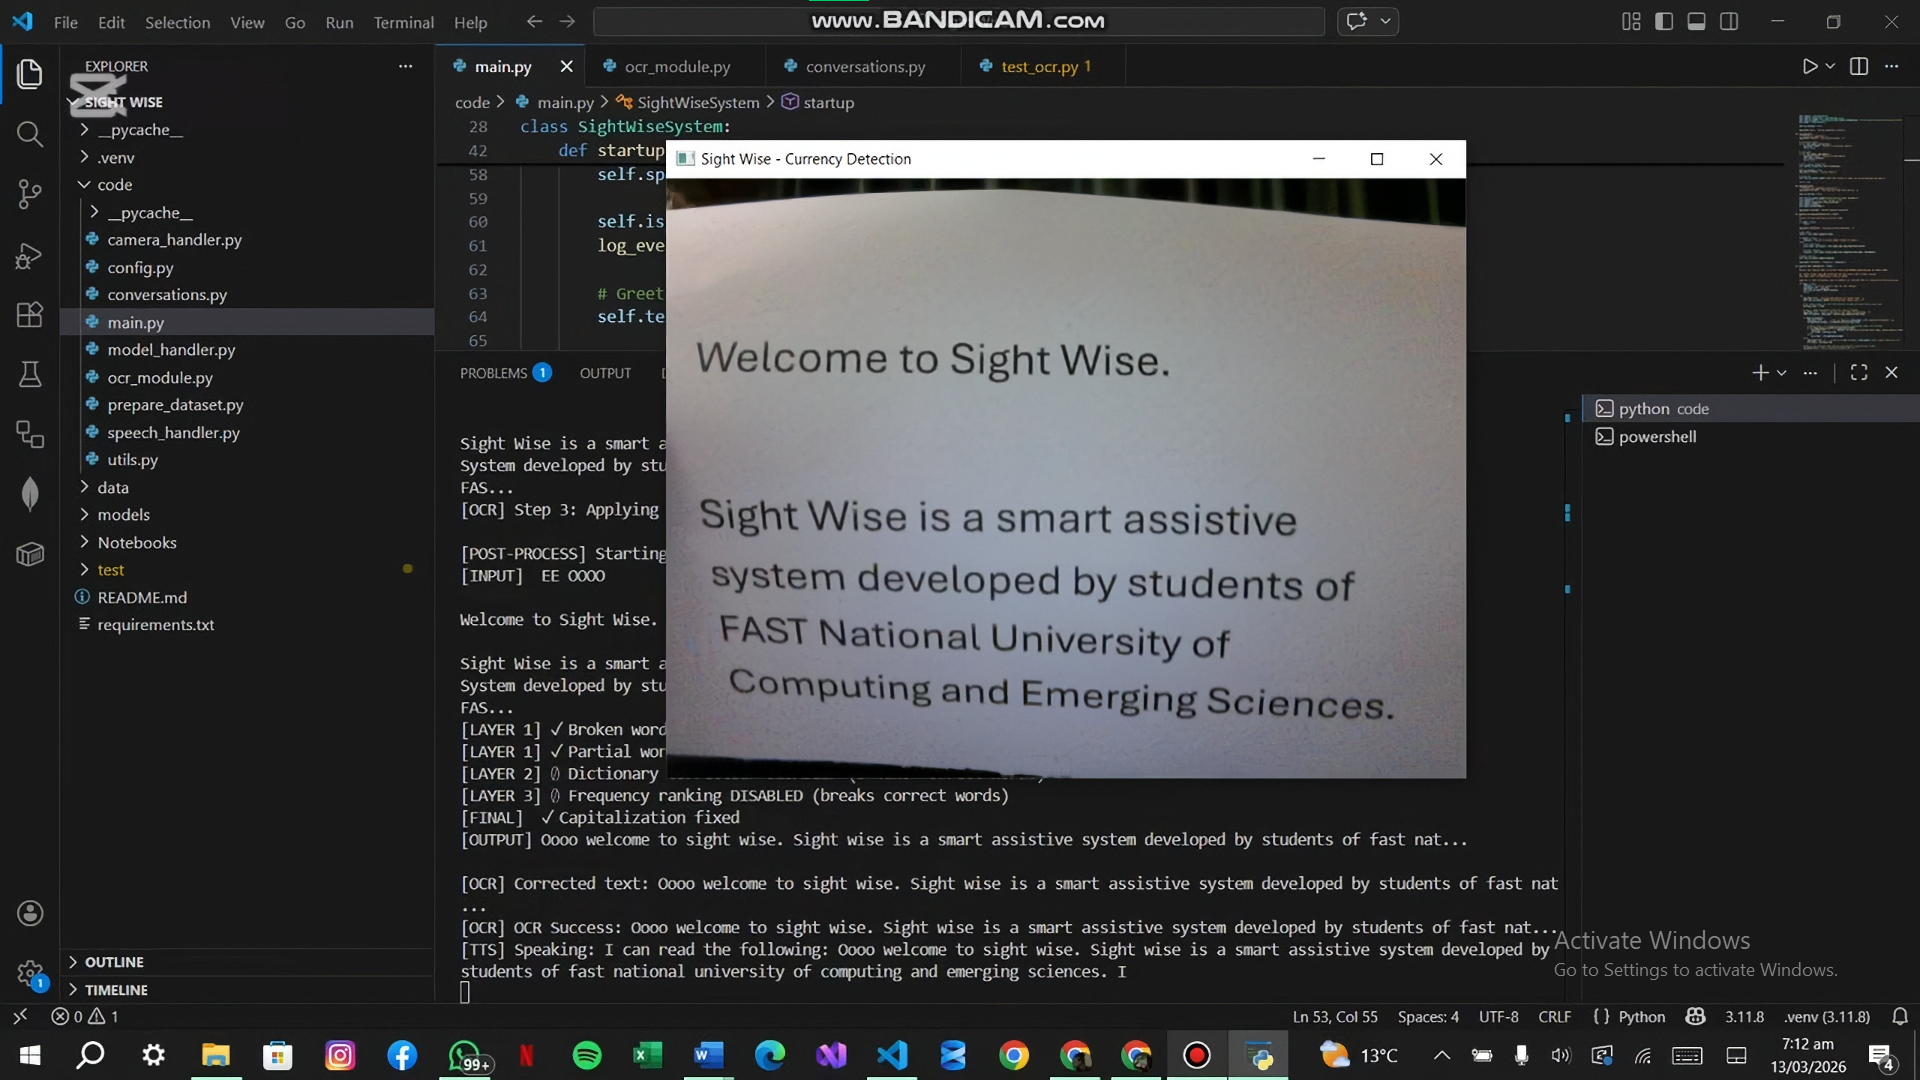Toggle the secondary side bar layout
1920x1080 pixels.
pos(1729,22)
